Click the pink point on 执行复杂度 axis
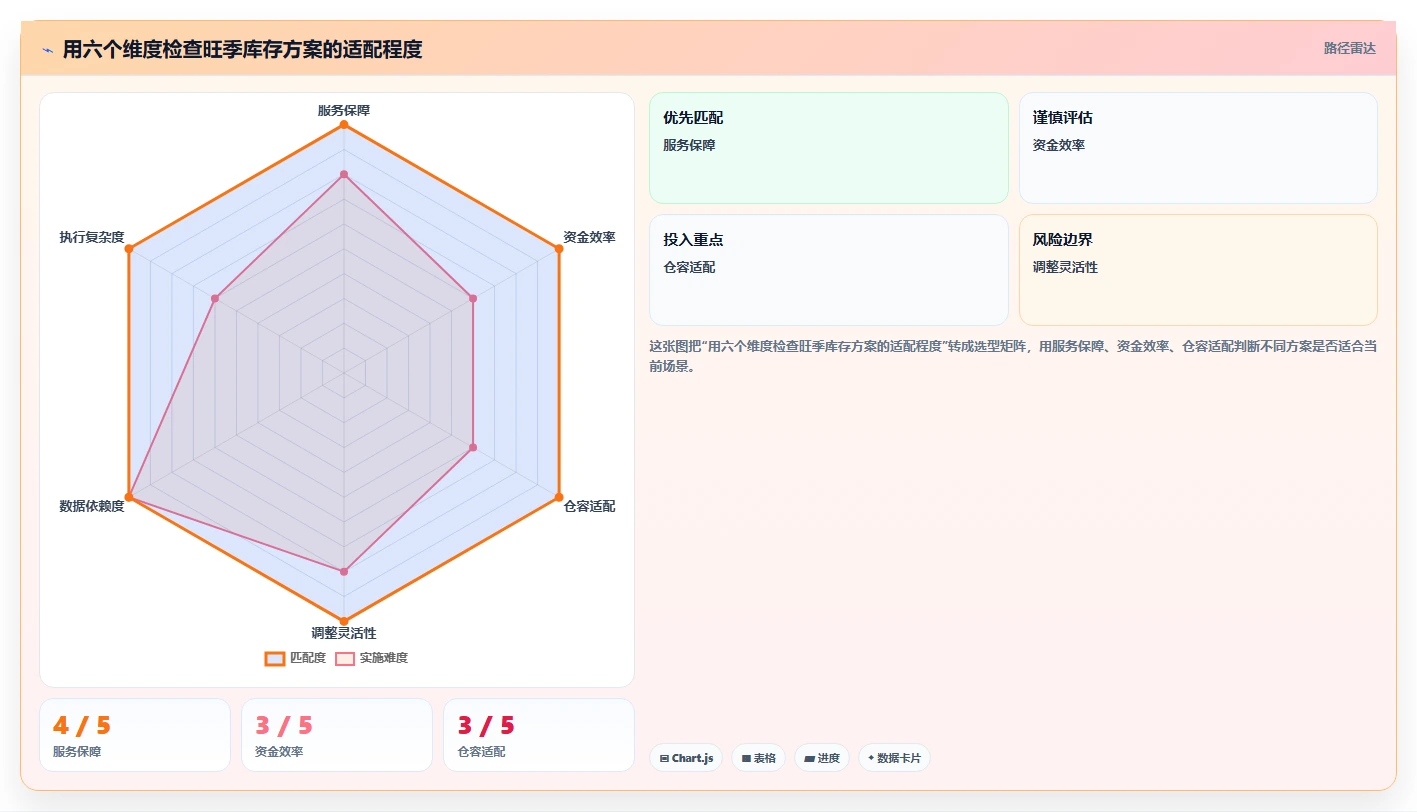 (x=215, y=298)
